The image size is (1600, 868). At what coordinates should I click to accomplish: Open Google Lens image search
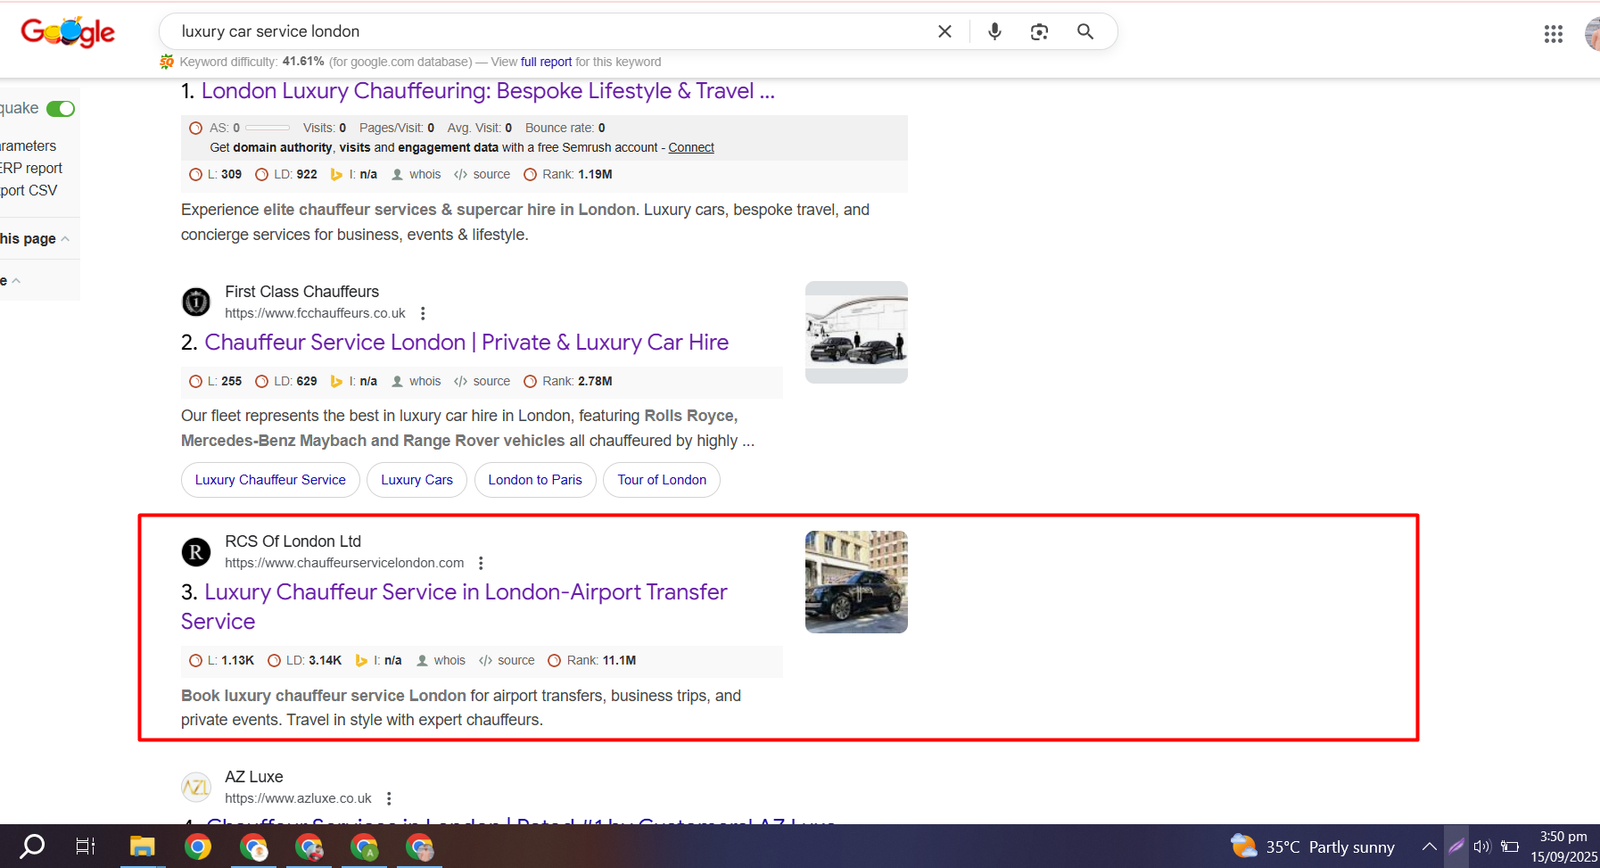1039,32
